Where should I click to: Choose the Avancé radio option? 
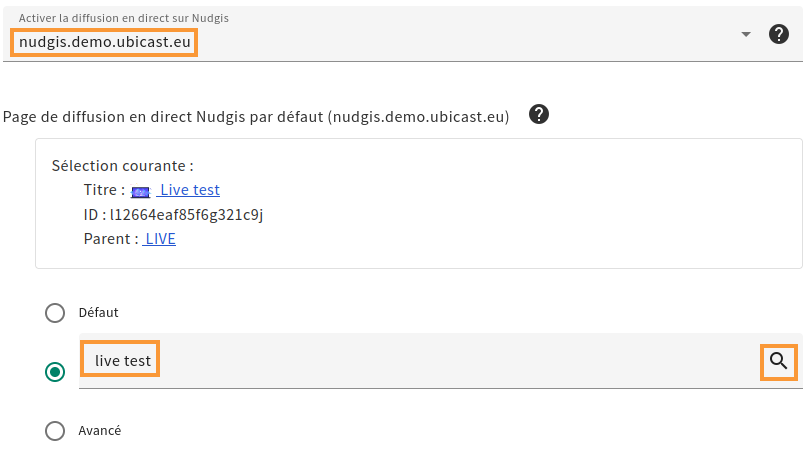(x=55, y=431)
